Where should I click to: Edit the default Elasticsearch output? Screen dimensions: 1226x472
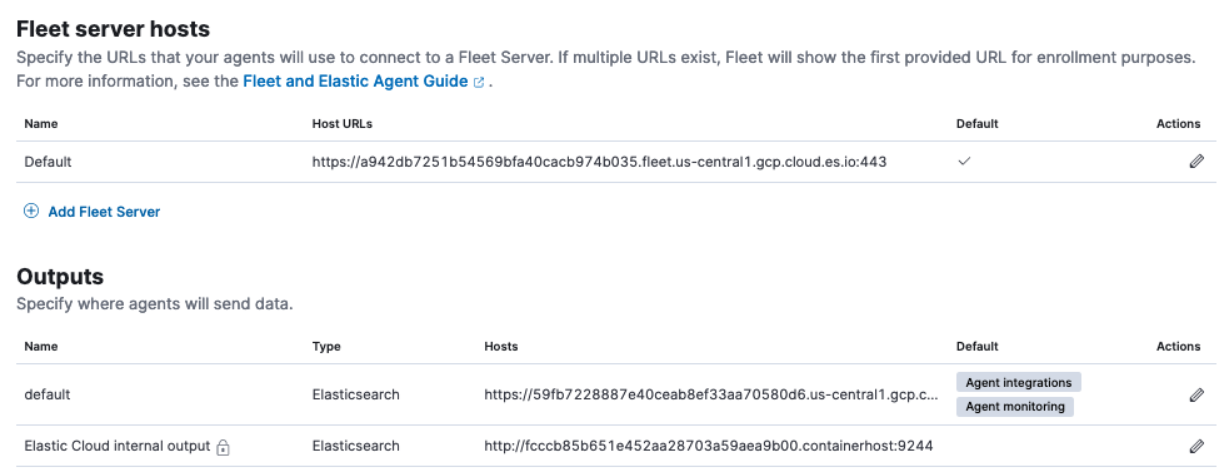pyautogui.click(x=1194, y=395)
